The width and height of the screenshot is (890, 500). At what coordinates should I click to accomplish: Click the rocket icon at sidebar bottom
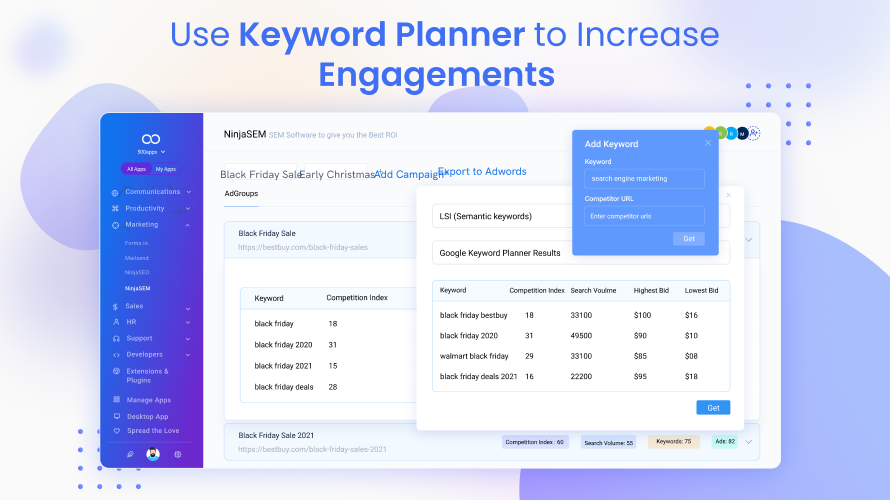click(130, 455)
